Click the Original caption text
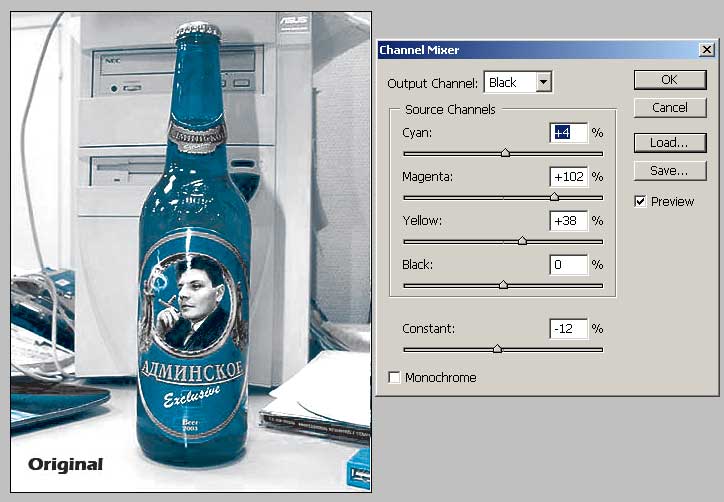The image size is (724, 502). (x=66, y=465)
